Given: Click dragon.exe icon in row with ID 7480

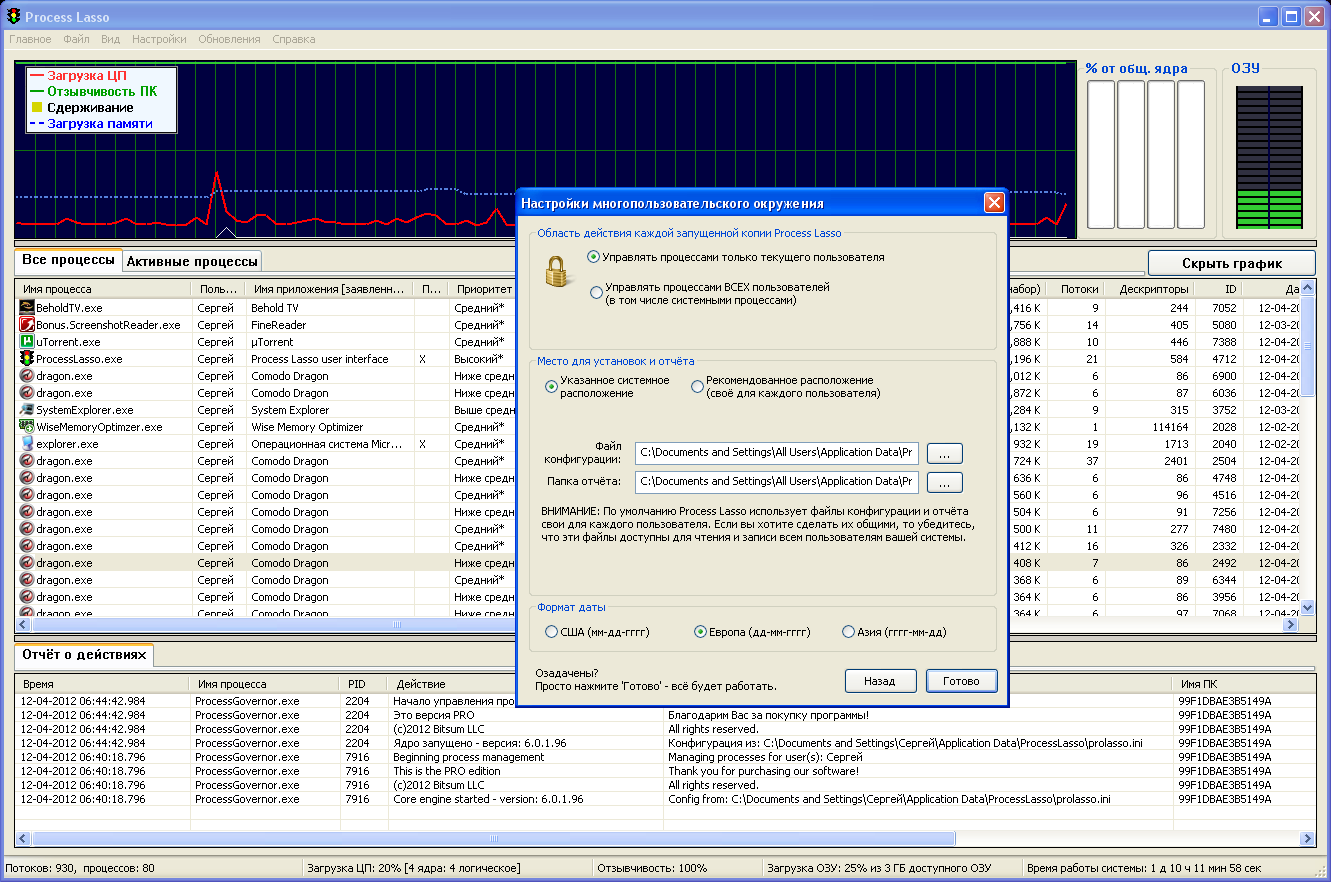Looking at the screenshot, I should click(27, 529).
